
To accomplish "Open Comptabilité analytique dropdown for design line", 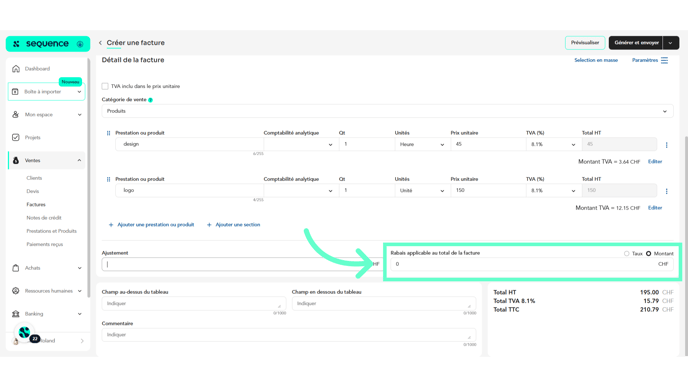I will coord(301,144).
